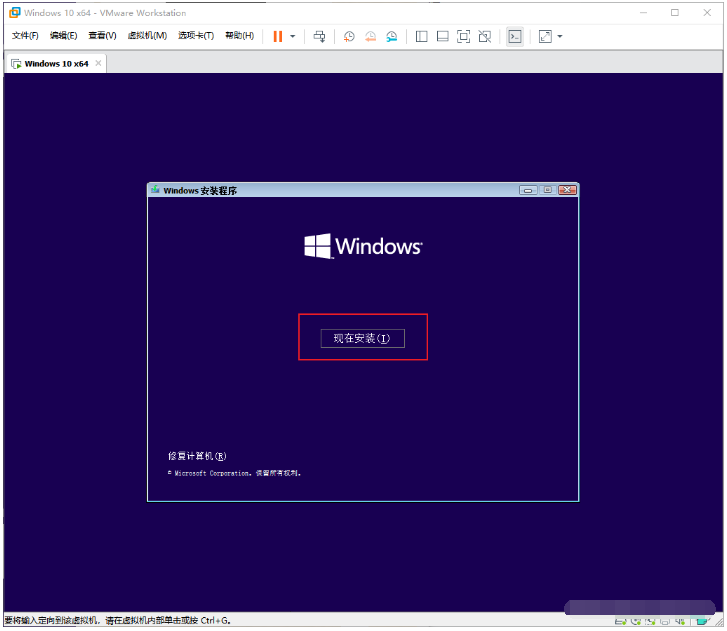Open the console view icon
The image size is (727, 631).
[514, 36]
